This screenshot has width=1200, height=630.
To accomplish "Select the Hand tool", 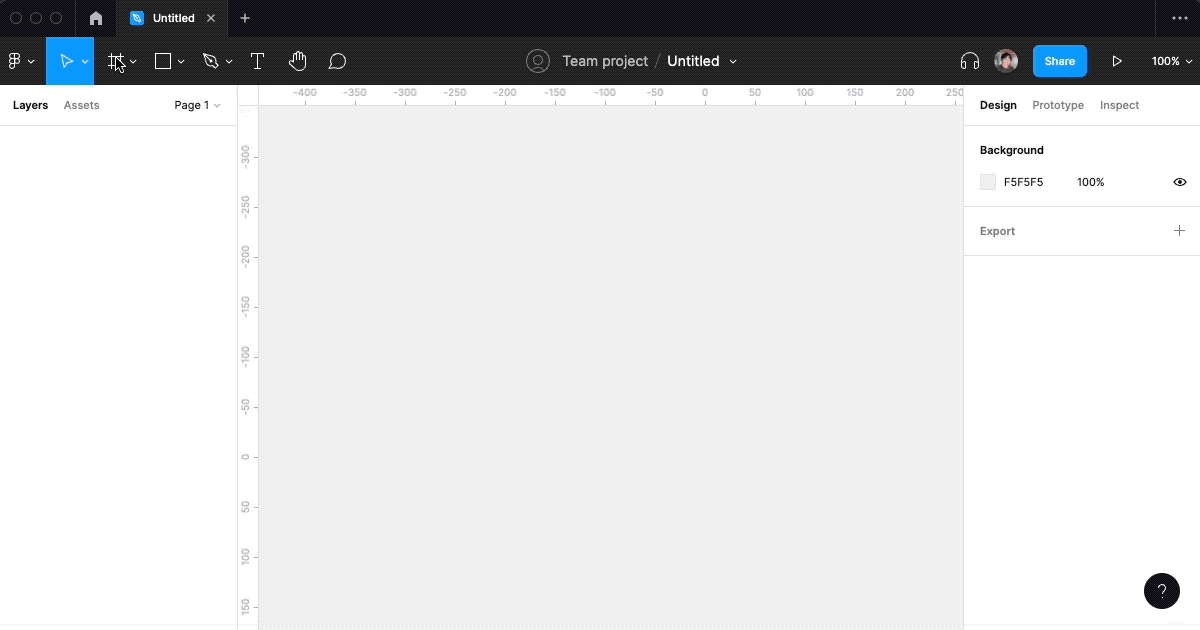I will 297,61.
